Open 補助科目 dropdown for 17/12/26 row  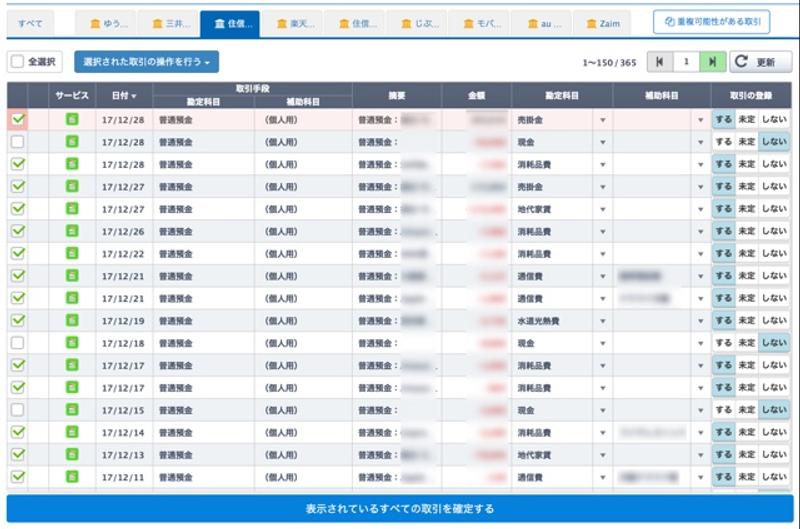tap(701, 232)
